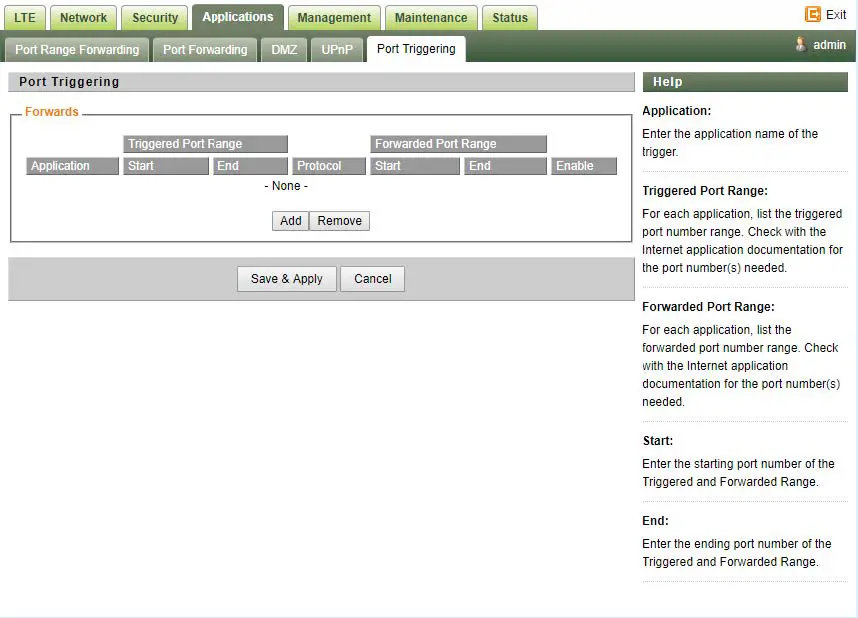Click the Application column header

72,166
